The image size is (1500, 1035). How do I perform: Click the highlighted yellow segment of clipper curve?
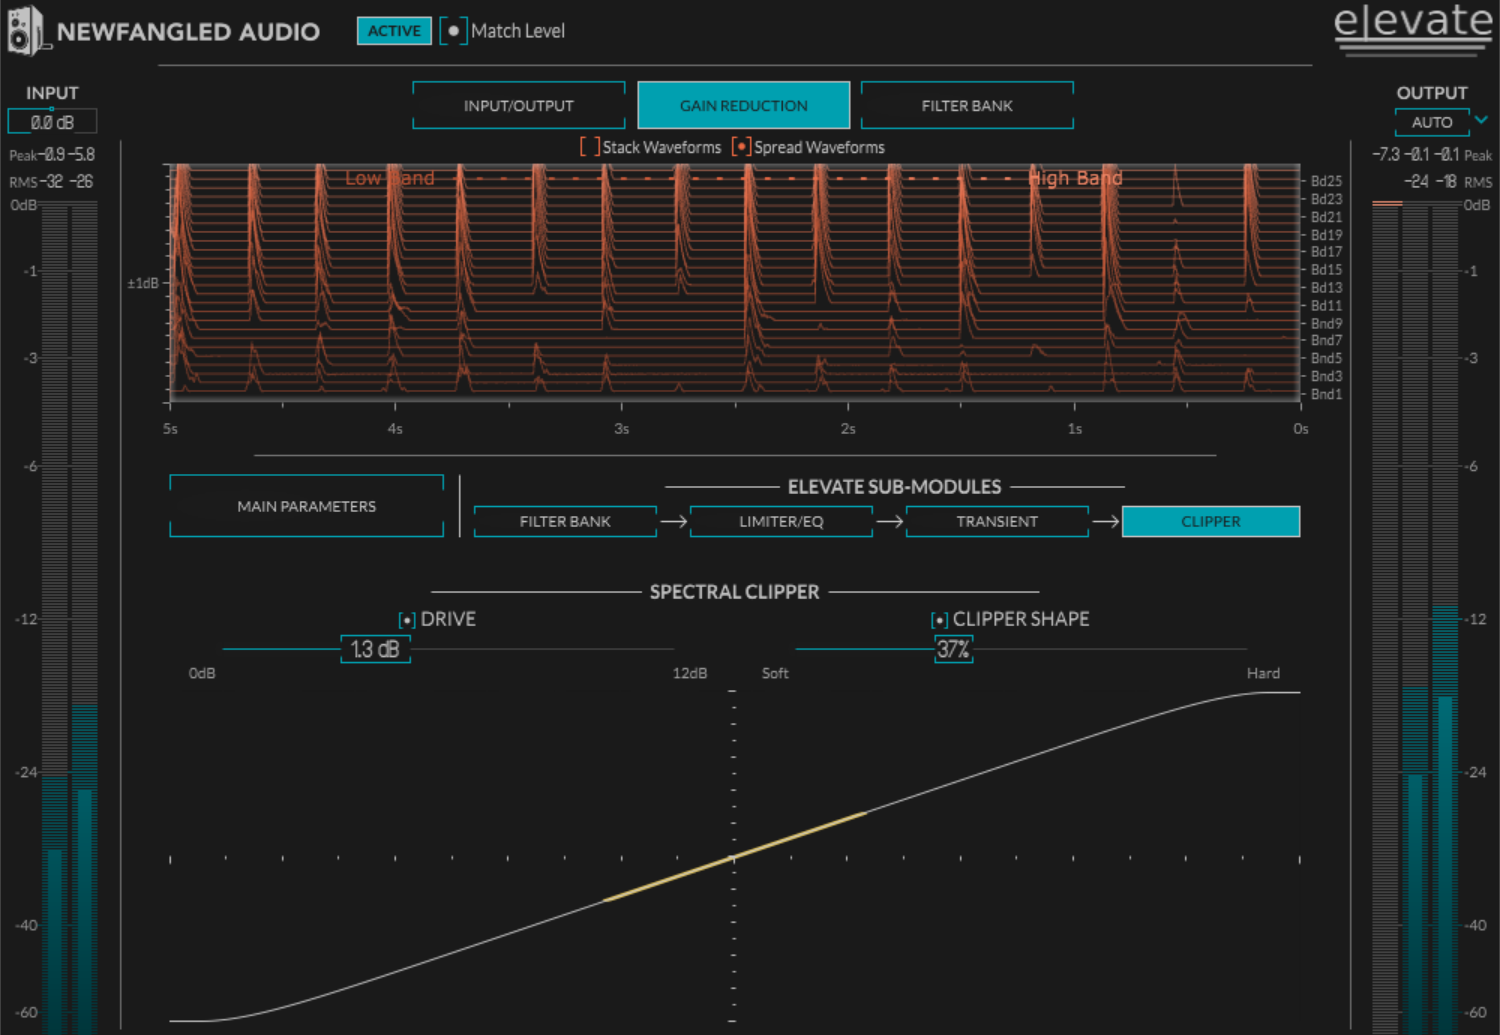[735, 857]
